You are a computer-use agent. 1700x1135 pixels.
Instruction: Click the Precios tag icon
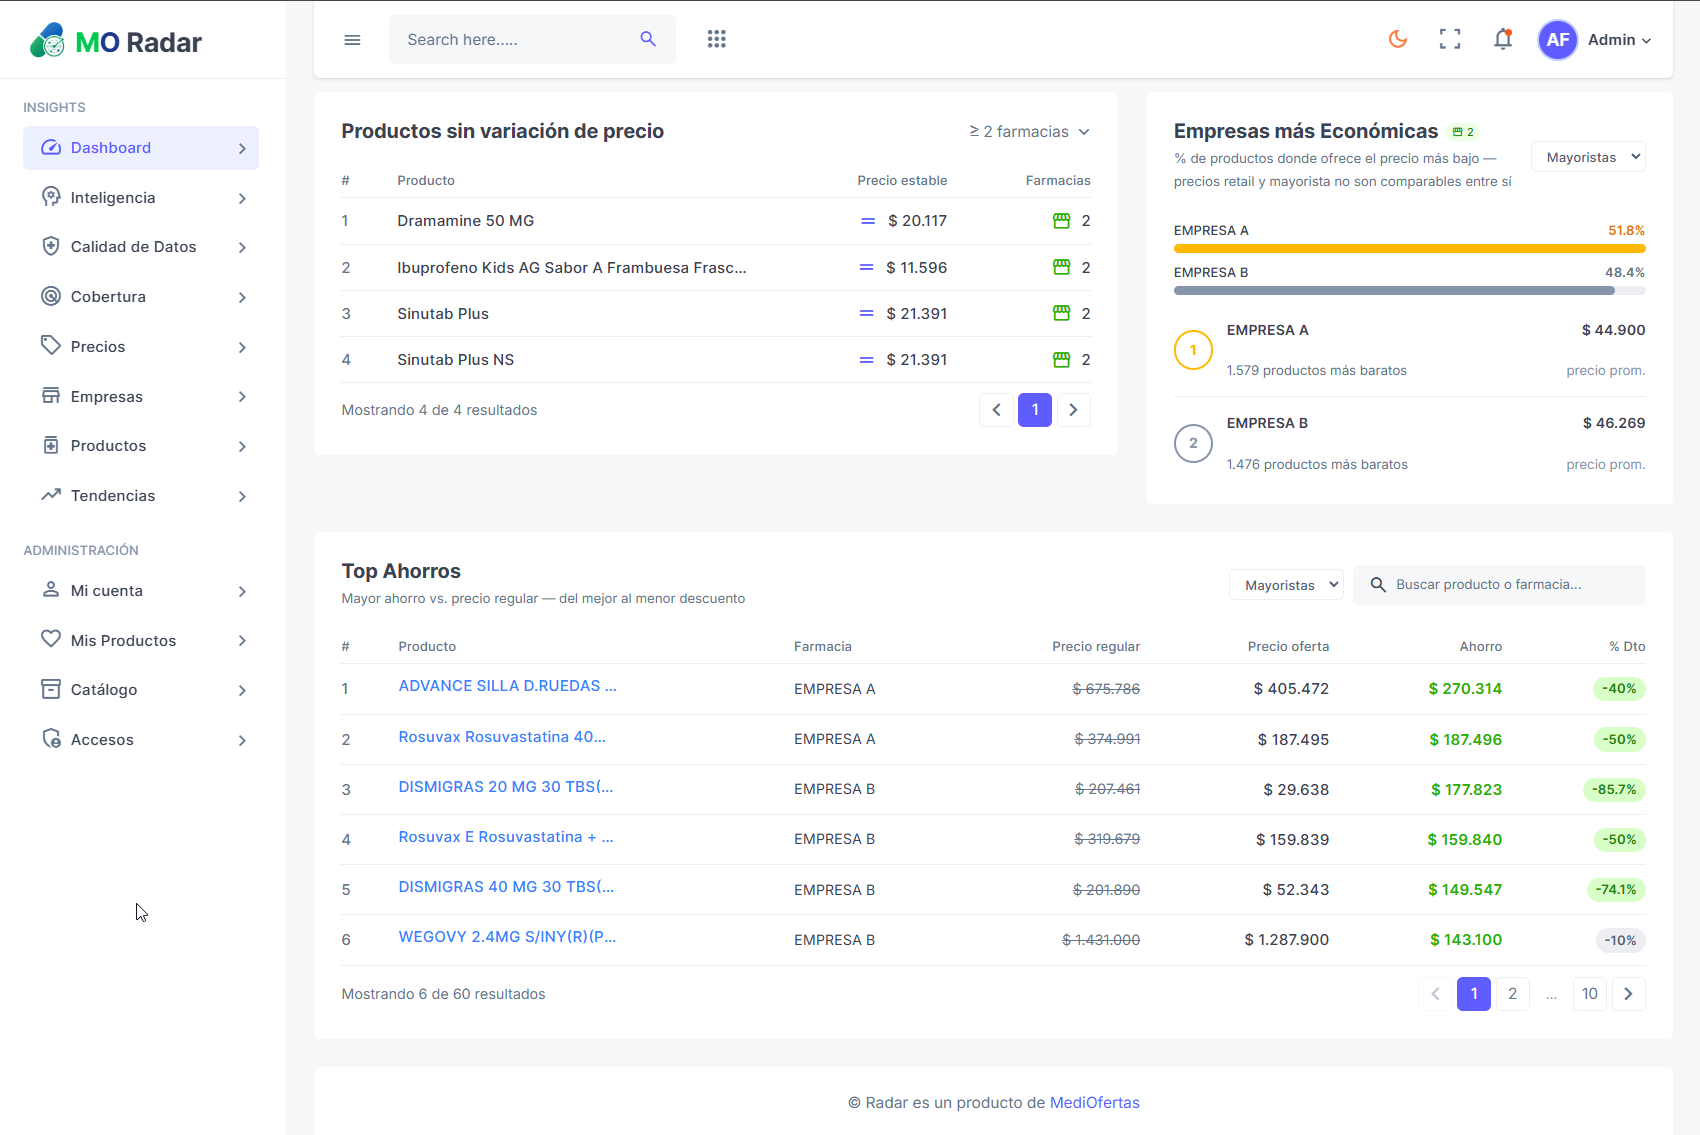(x=51, y=346)
